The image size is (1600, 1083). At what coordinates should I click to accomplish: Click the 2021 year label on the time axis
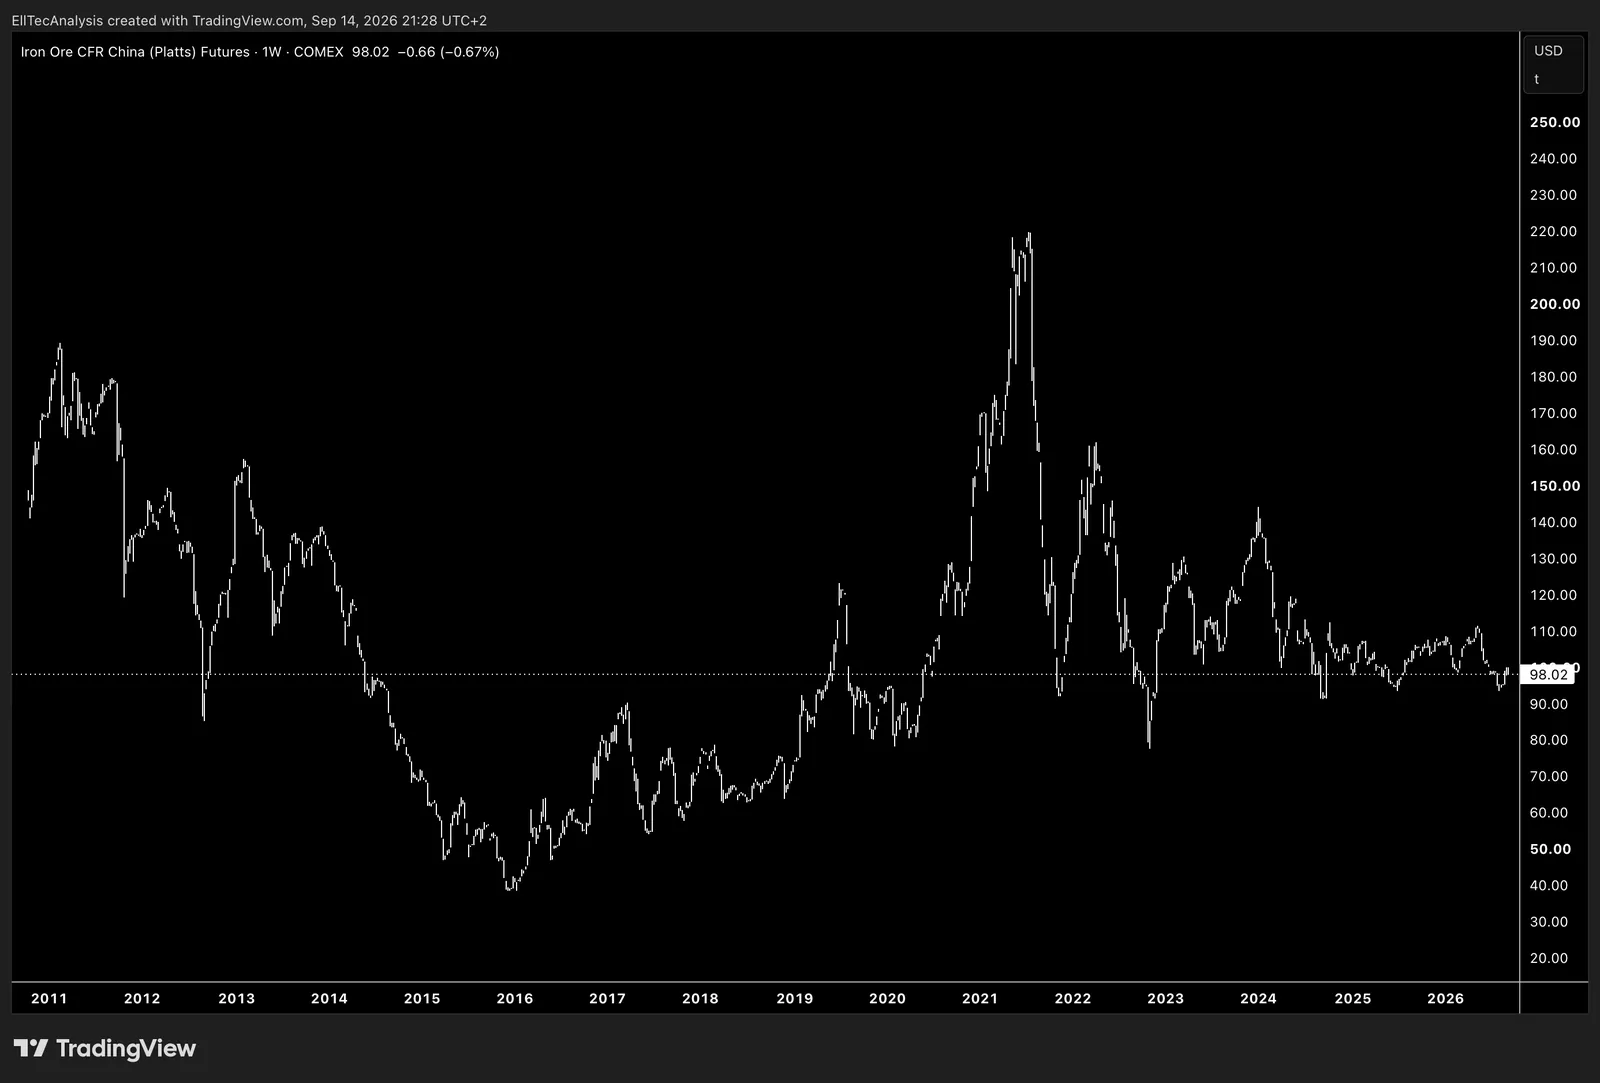(980, 998)
